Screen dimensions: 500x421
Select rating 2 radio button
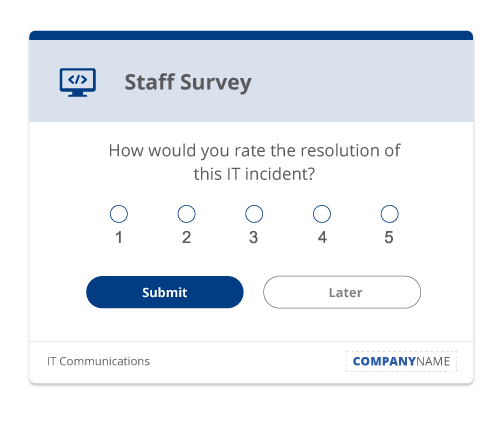[x=186, y=214]
